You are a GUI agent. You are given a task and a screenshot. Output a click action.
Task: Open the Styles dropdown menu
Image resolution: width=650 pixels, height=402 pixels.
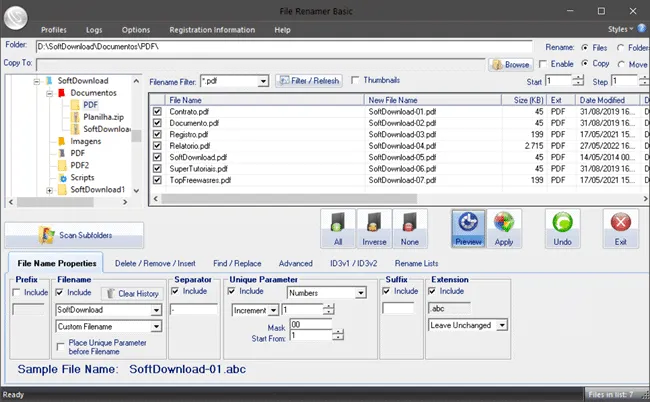[620, 29]
